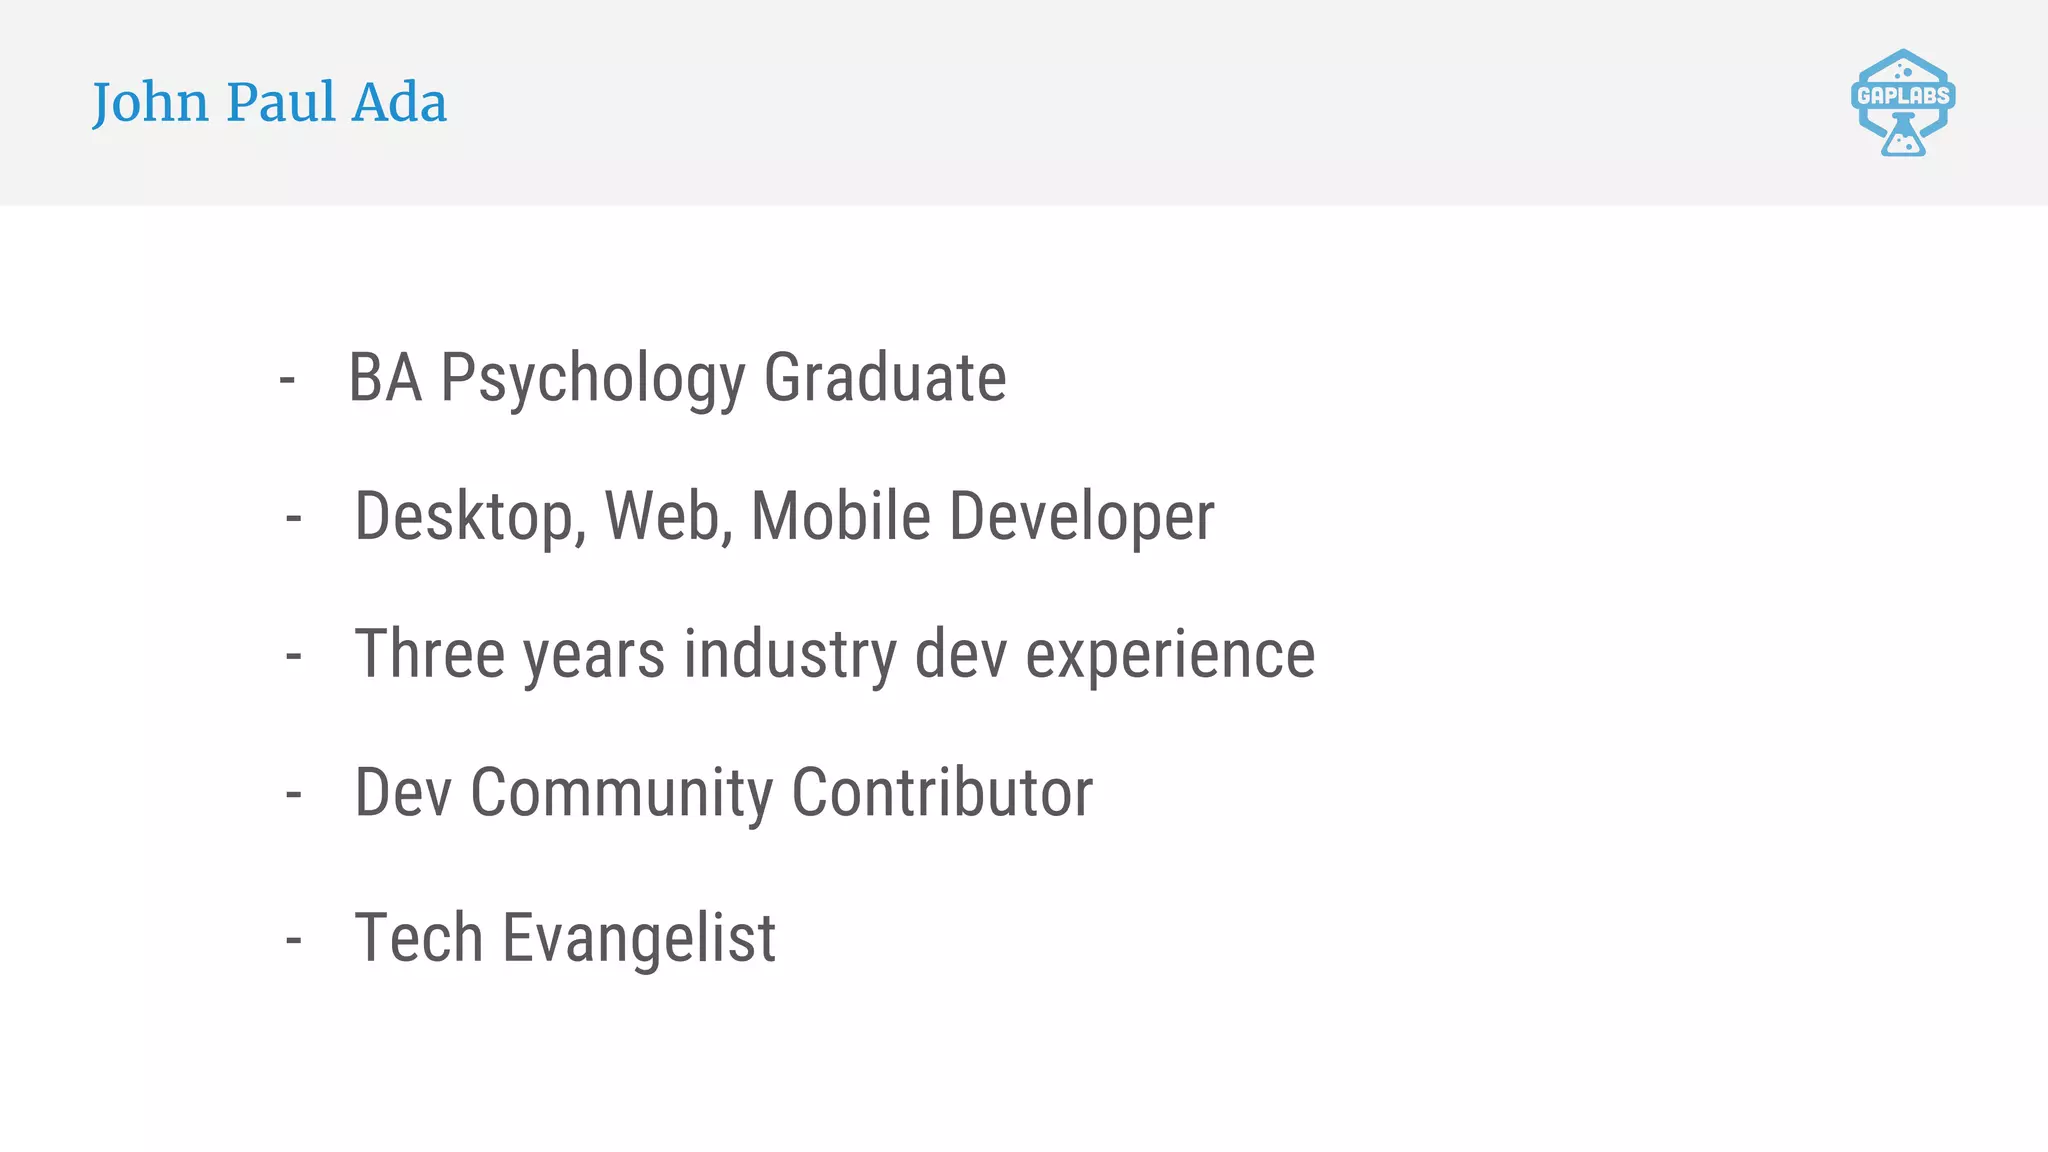Viewport: 2048px width, 1152px height.
Task: Click the word experience in the third bullet
Action: point(1170,656)
